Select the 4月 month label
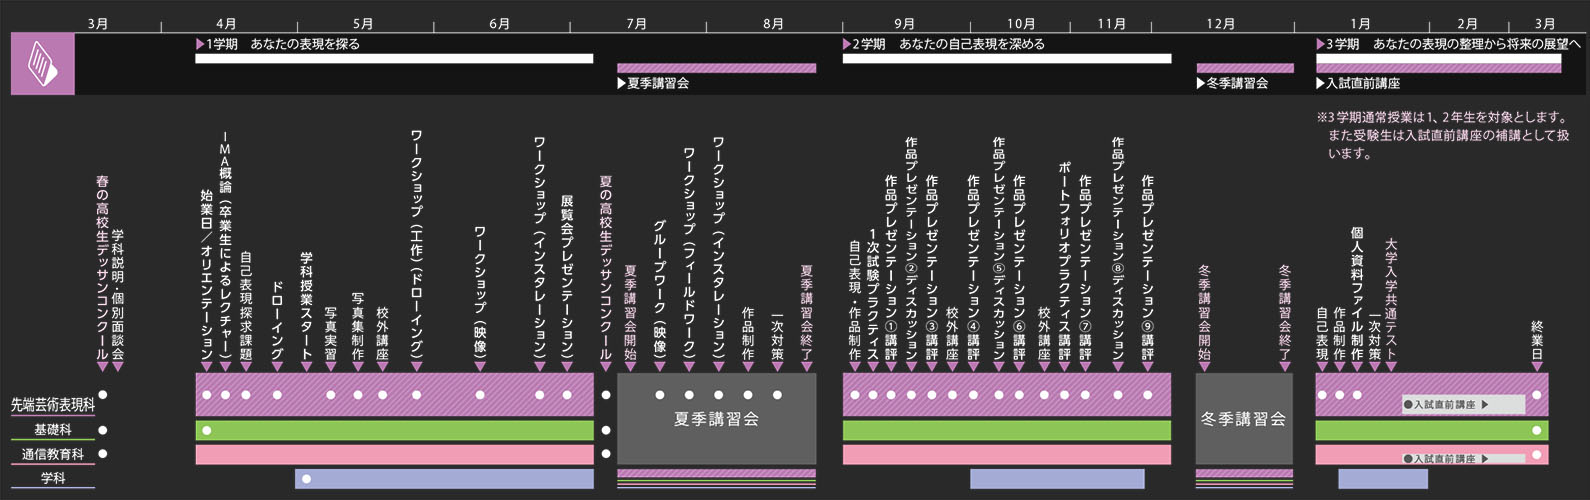 coord(227,24)
